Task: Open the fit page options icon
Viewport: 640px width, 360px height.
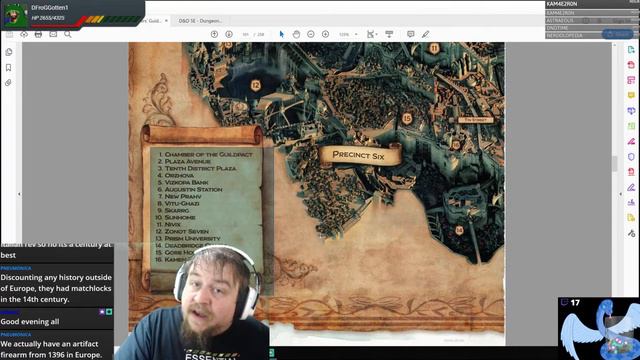Action: pos(371,34)
